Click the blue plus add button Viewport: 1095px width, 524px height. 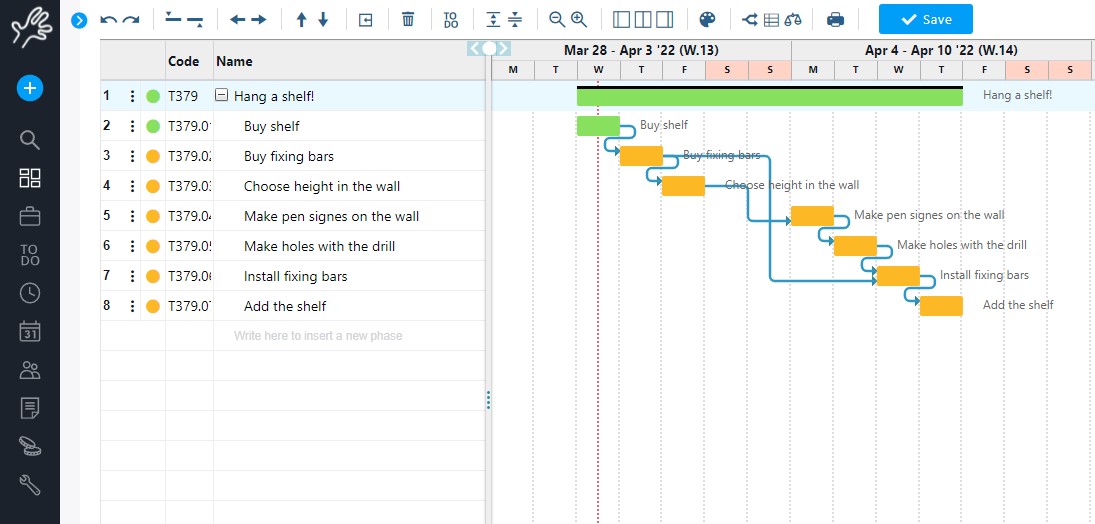pyautogui.click(x=30, y=88)
